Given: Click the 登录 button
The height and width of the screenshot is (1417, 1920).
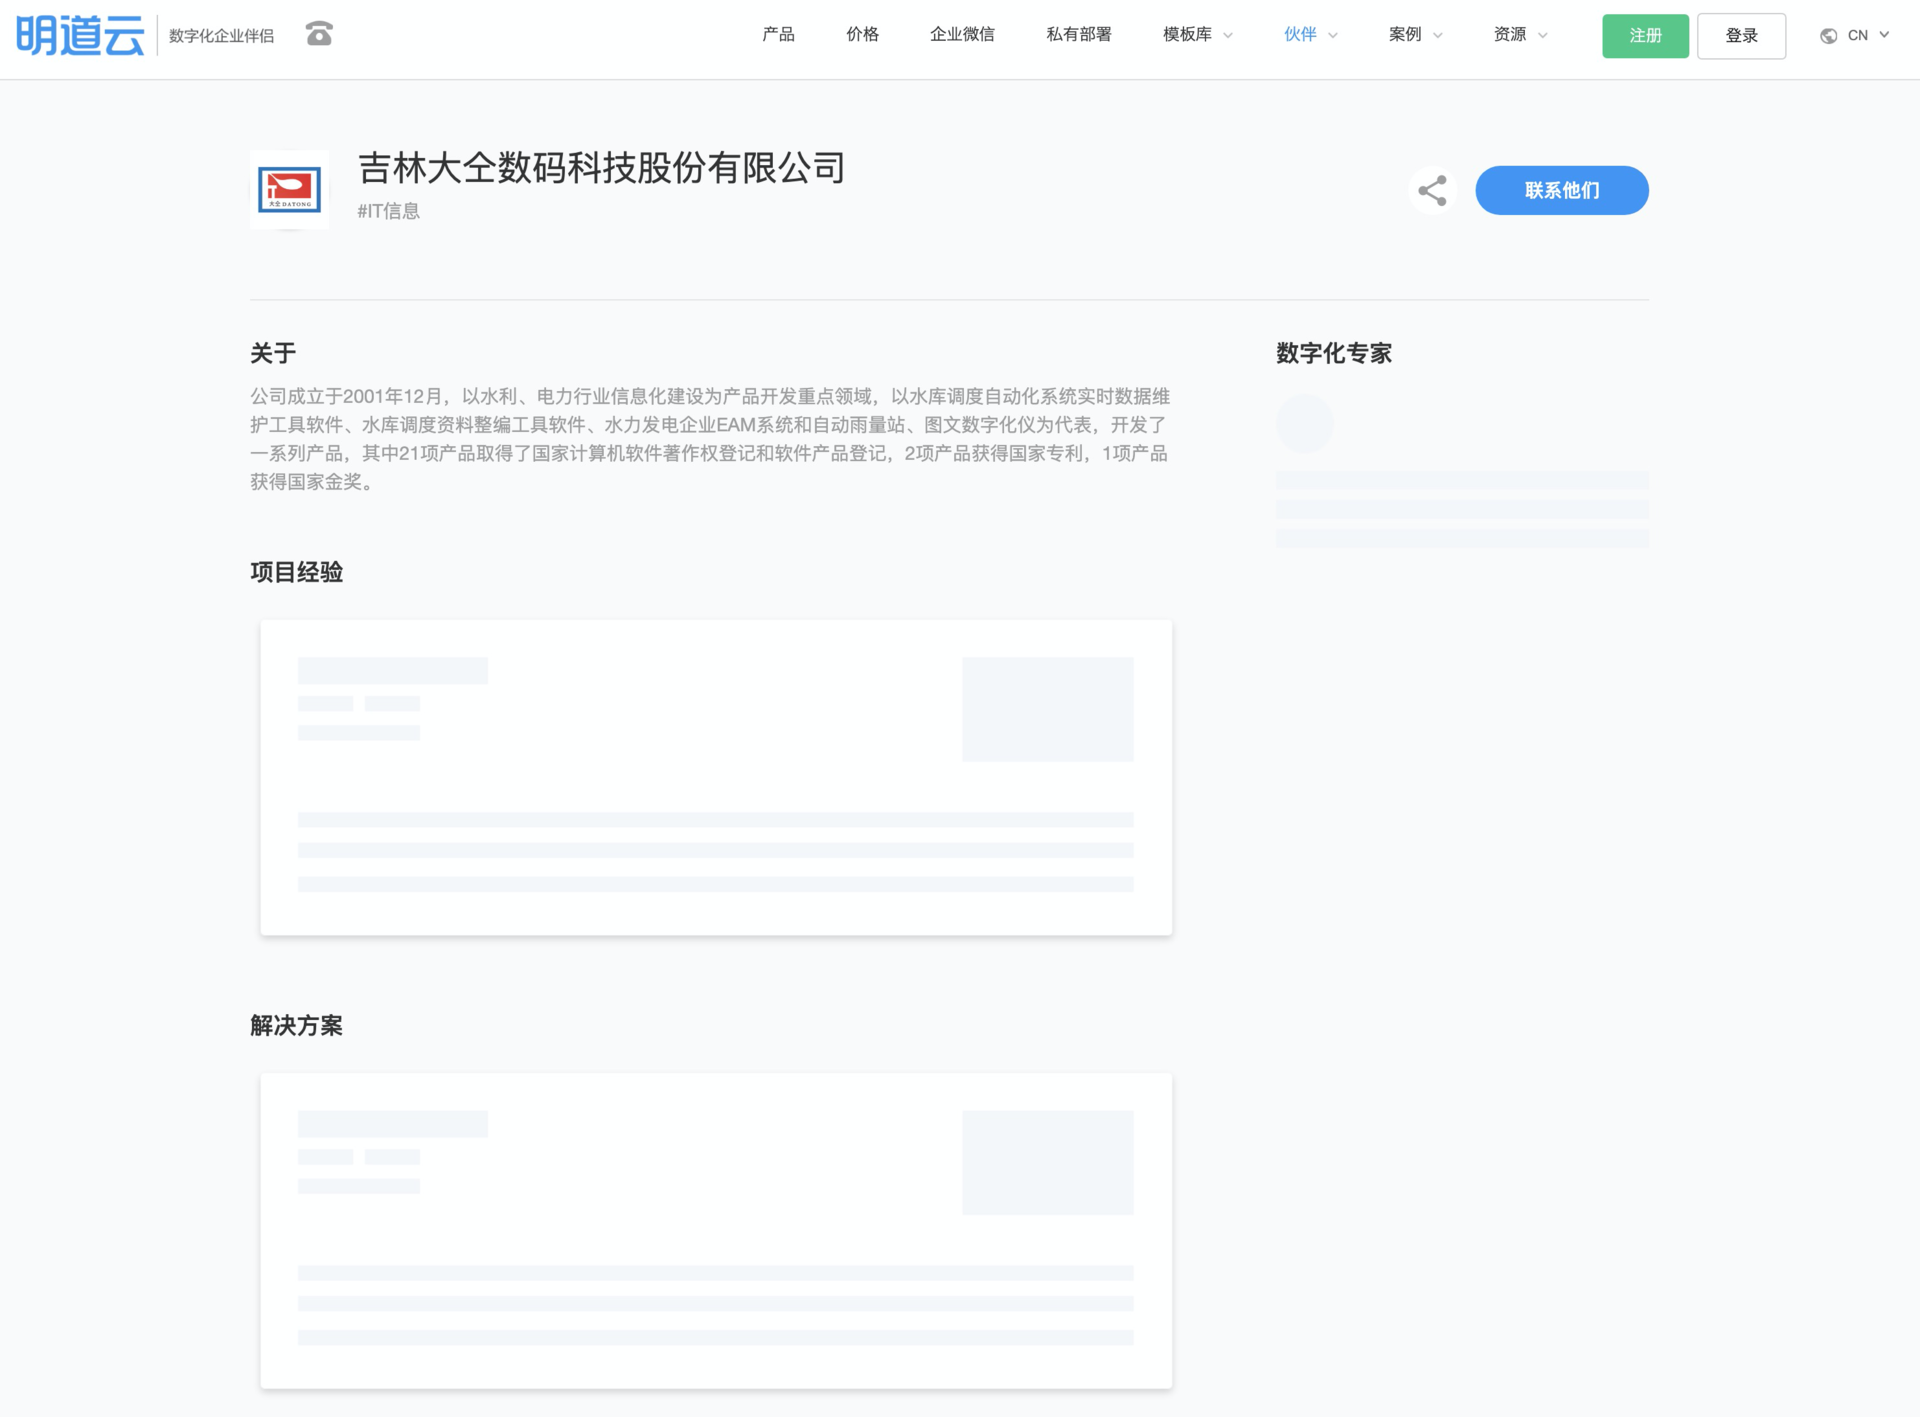Looking at the screenshot, I should 1740,36.
